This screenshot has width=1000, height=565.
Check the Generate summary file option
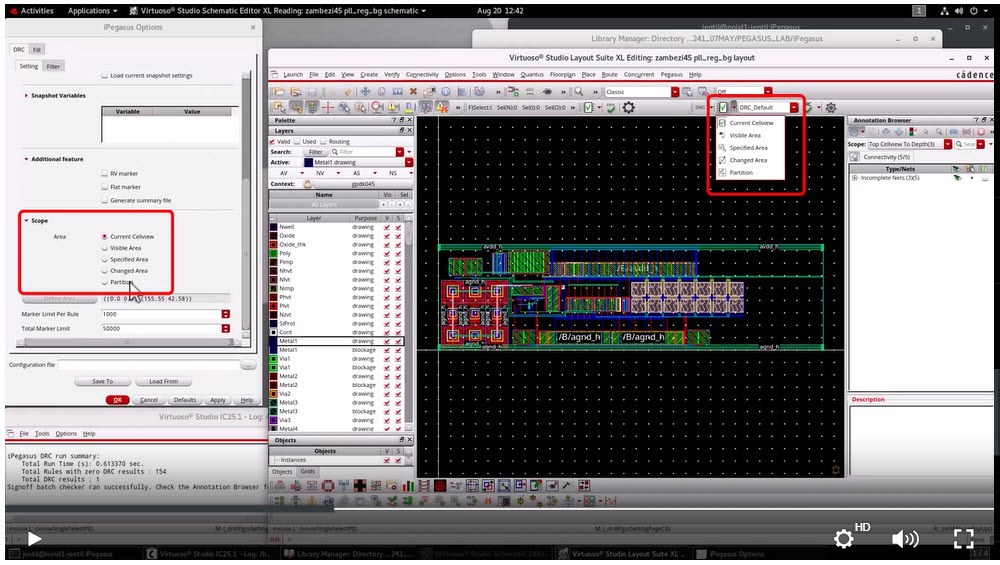[104, 200]
